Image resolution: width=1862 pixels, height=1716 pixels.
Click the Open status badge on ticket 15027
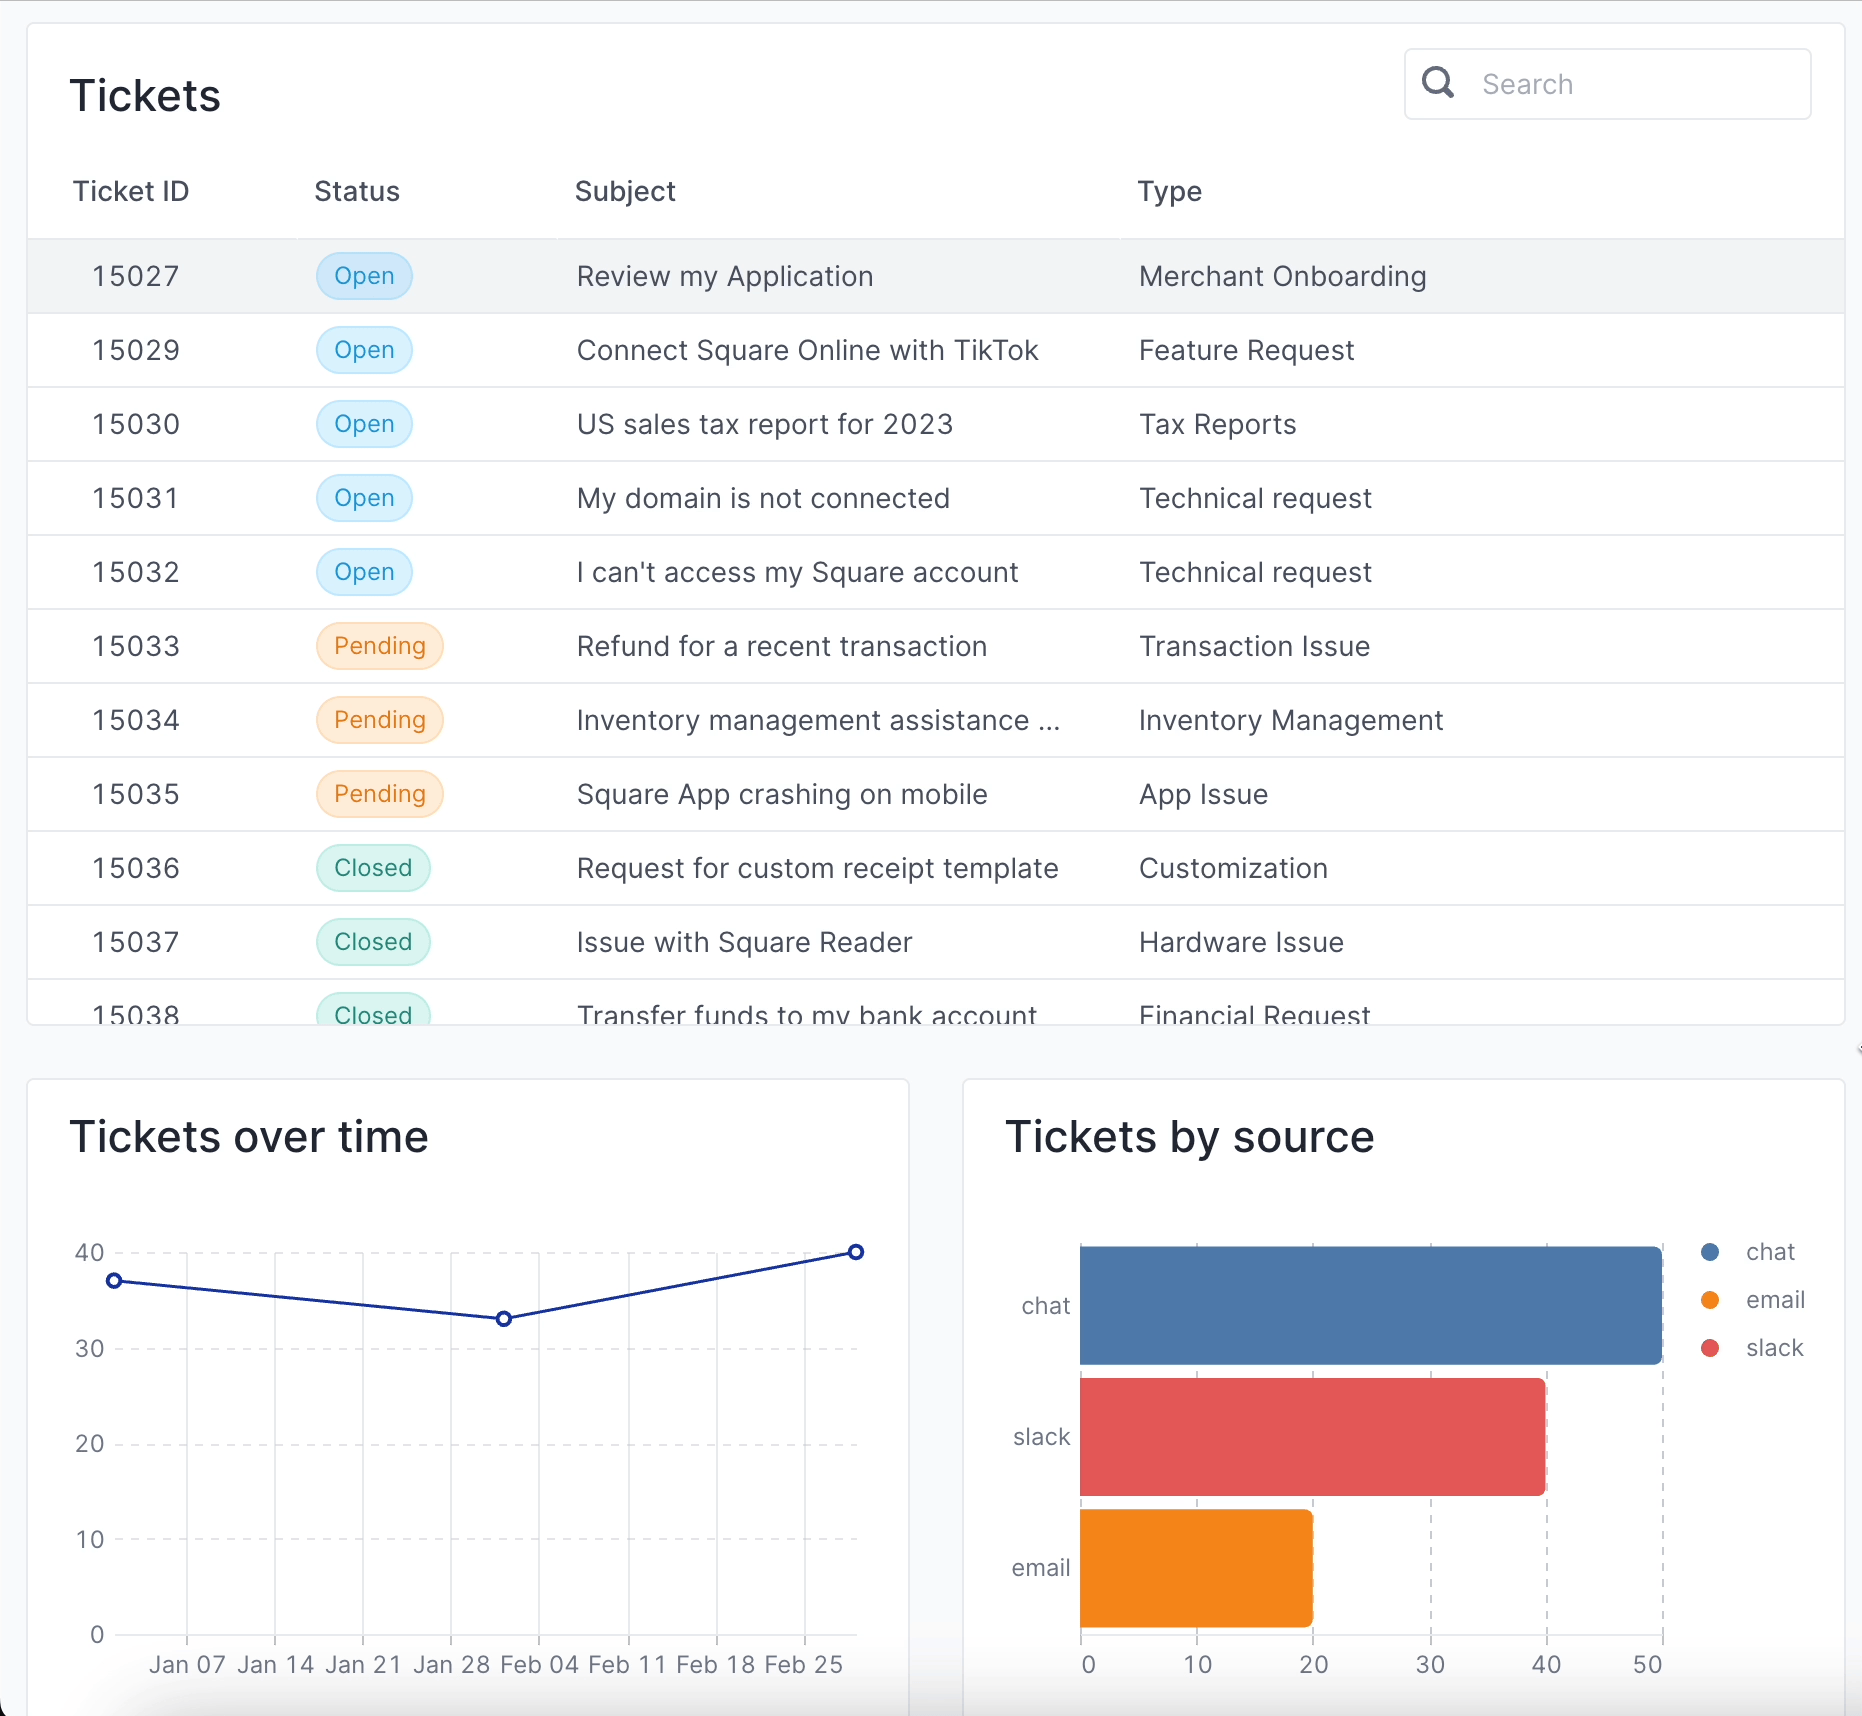coord(363,276)
